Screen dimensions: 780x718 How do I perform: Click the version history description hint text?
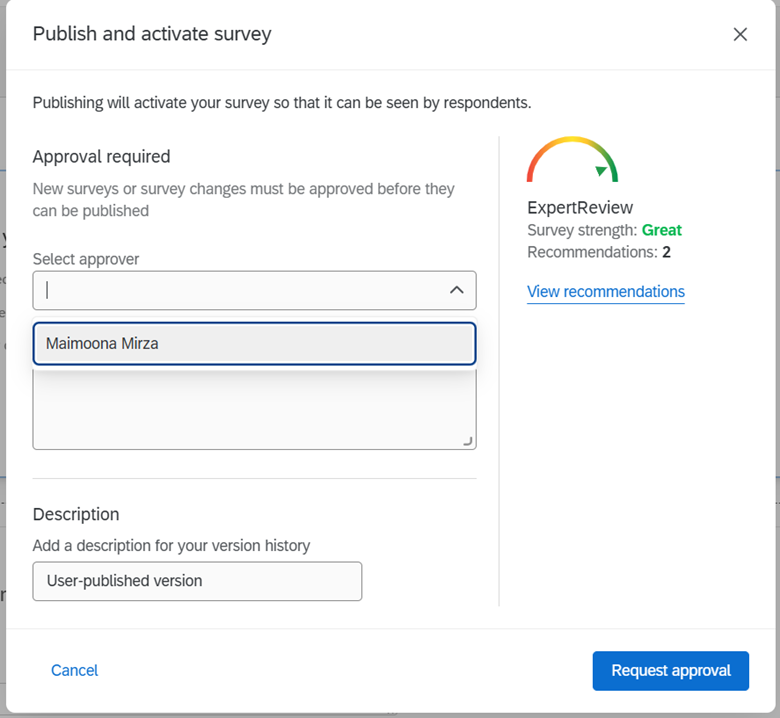click(x=171, y=546)
